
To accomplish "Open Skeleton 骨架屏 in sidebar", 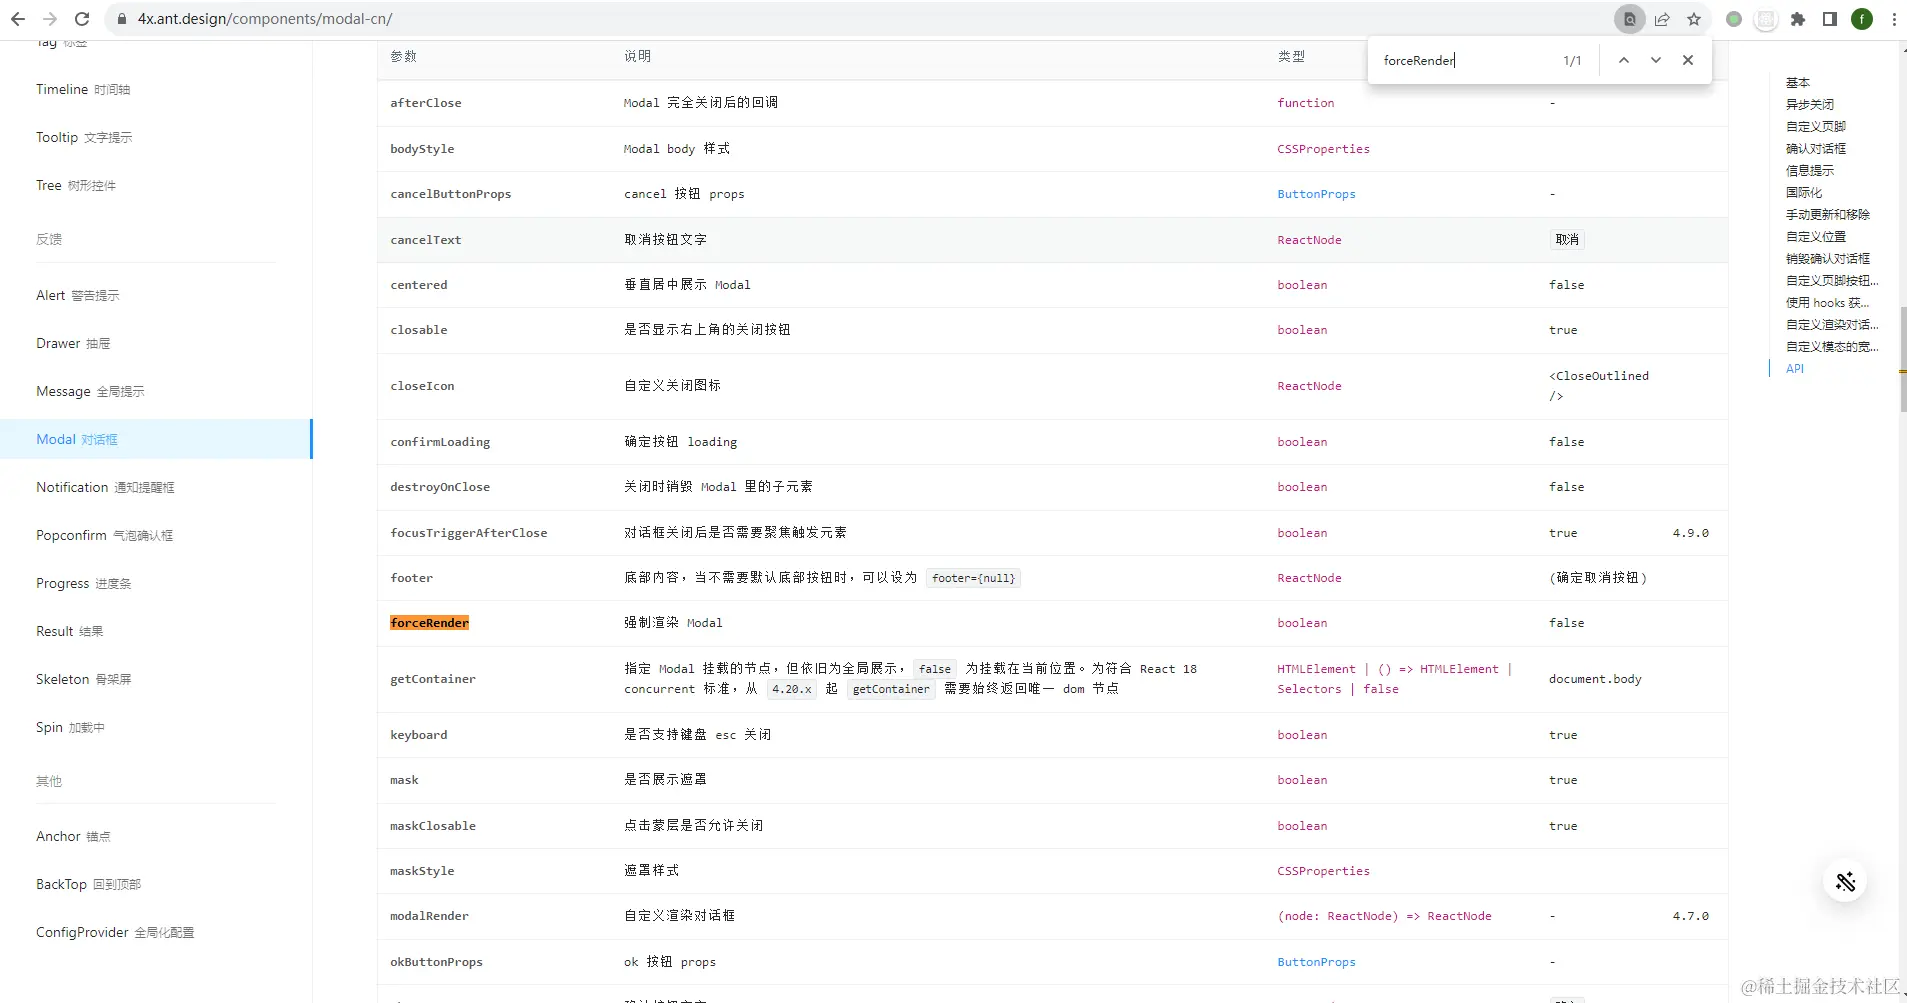I will pyautogui.click(x=84, y=679).
